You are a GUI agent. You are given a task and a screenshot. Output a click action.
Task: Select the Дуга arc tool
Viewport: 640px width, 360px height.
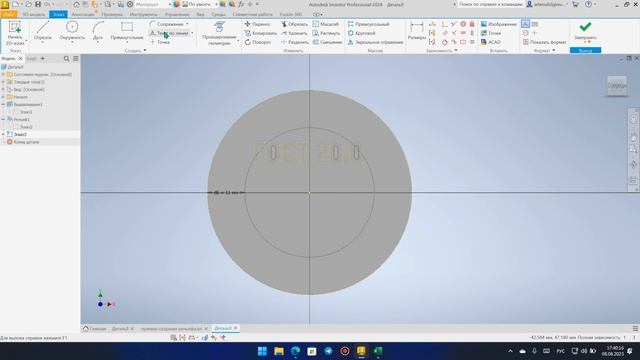pyautogui.click(x=98, y=32)
